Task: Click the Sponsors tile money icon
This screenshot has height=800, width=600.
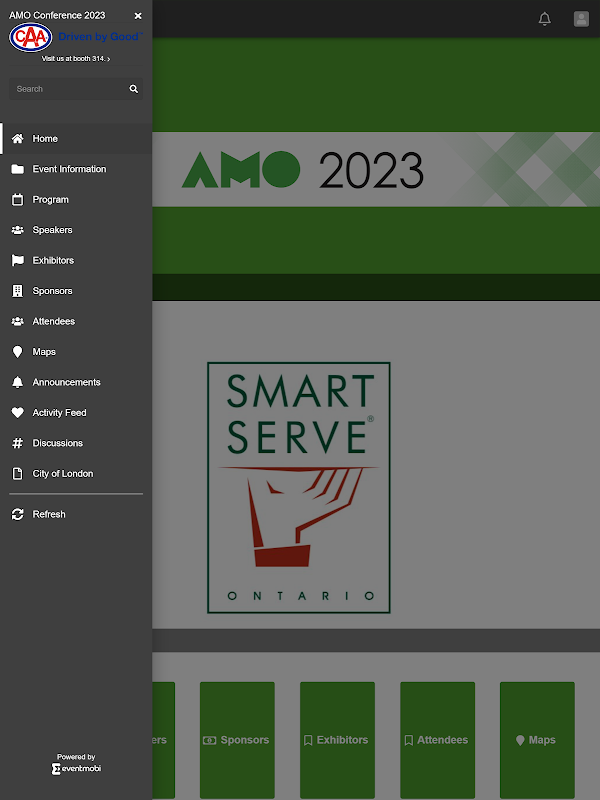Action: [209, 740]
